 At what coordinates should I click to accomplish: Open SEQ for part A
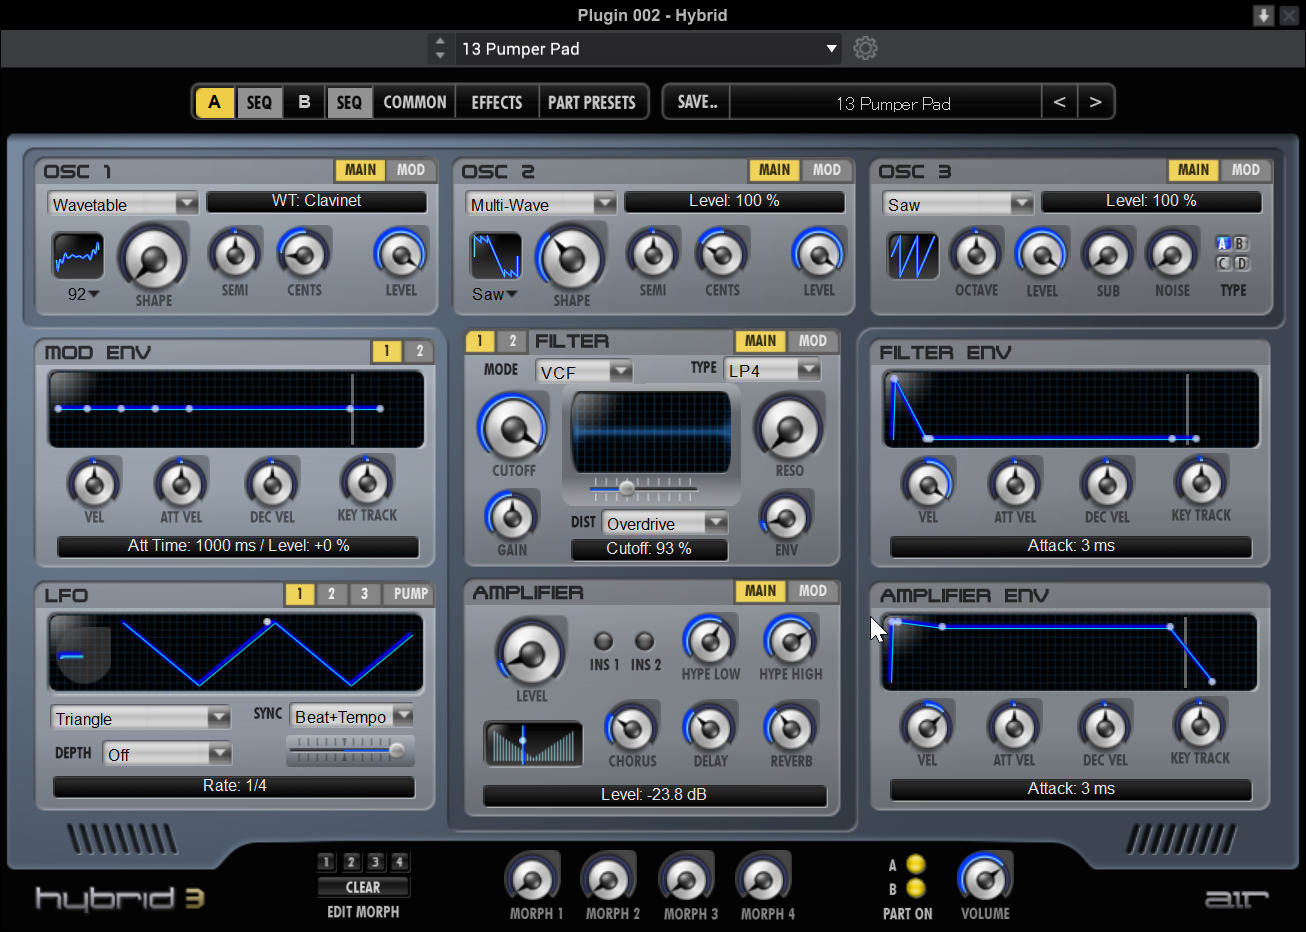pyautogui.click(x=259, y=102)
